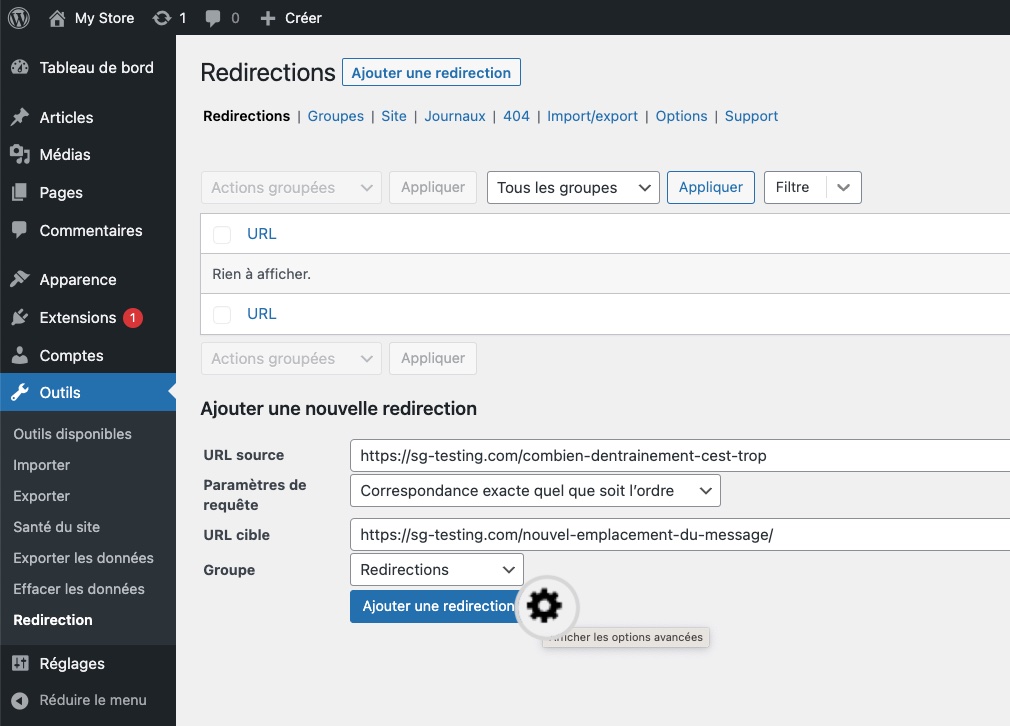Select the Redirections tab
The width and height of the screenshot is (1010, 726).
click(x=247, y=116)
